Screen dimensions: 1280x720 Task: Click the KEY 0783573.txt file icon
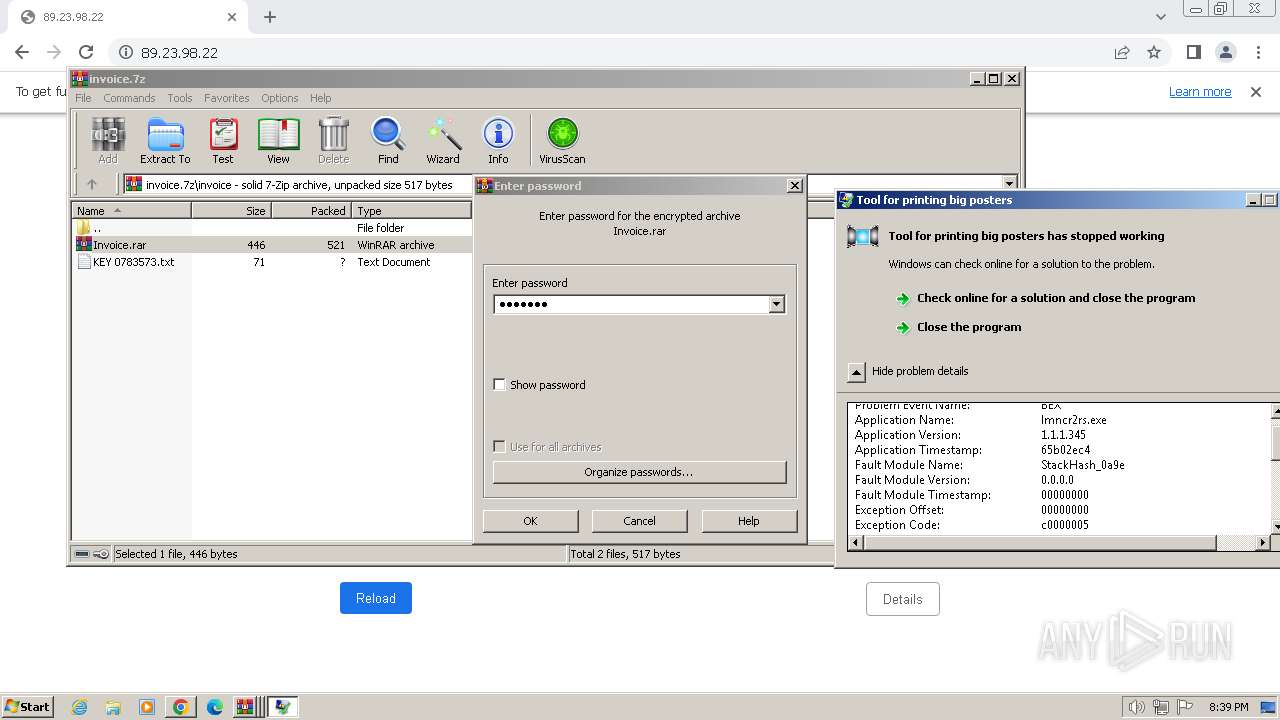(83, 262)
